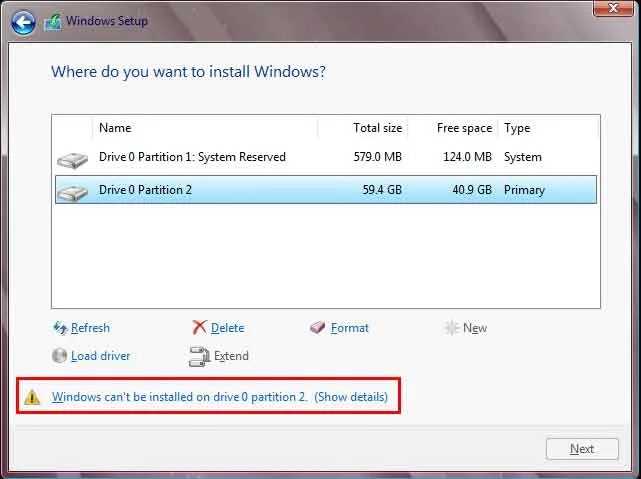The image size is (641, 479).
Task: Click the Primary type cell
Action: [524, 190]
